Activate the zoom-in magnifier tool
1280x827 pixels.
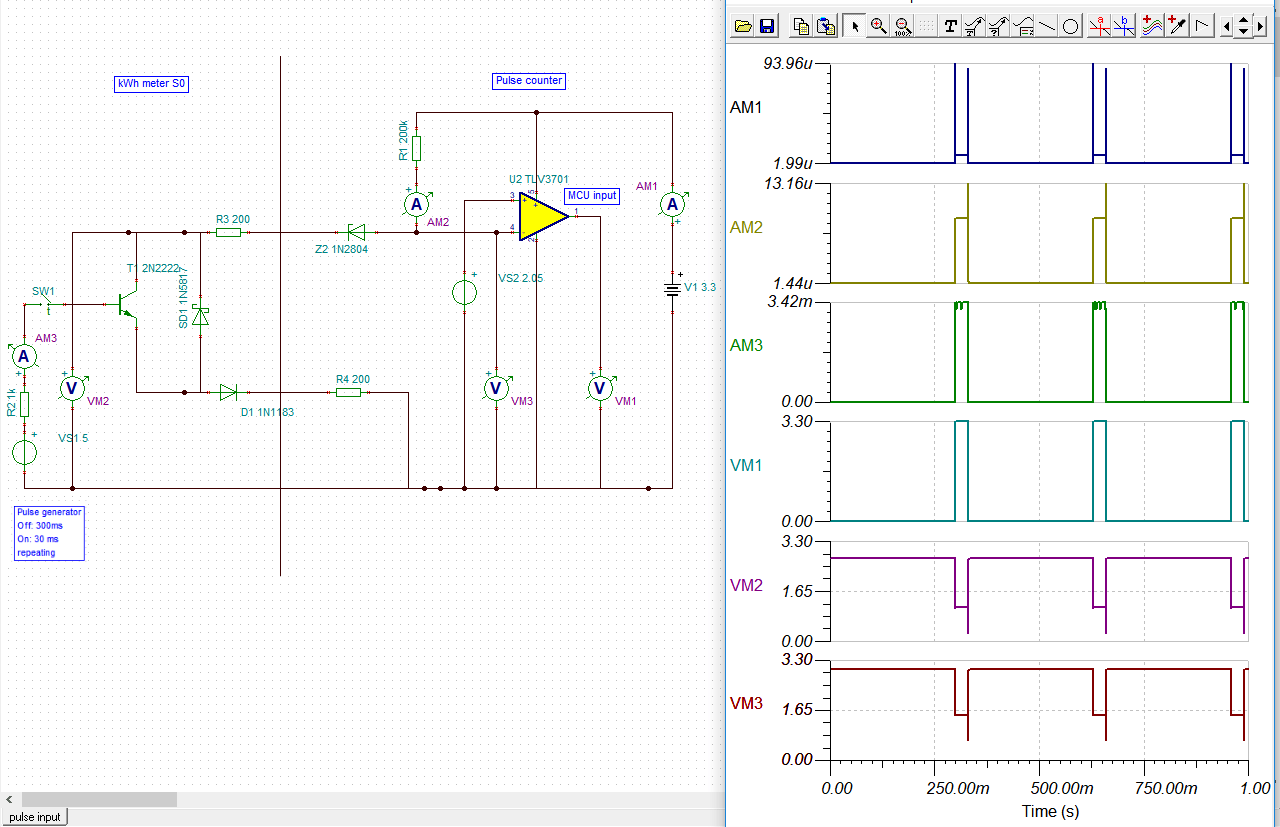(878, 27)
